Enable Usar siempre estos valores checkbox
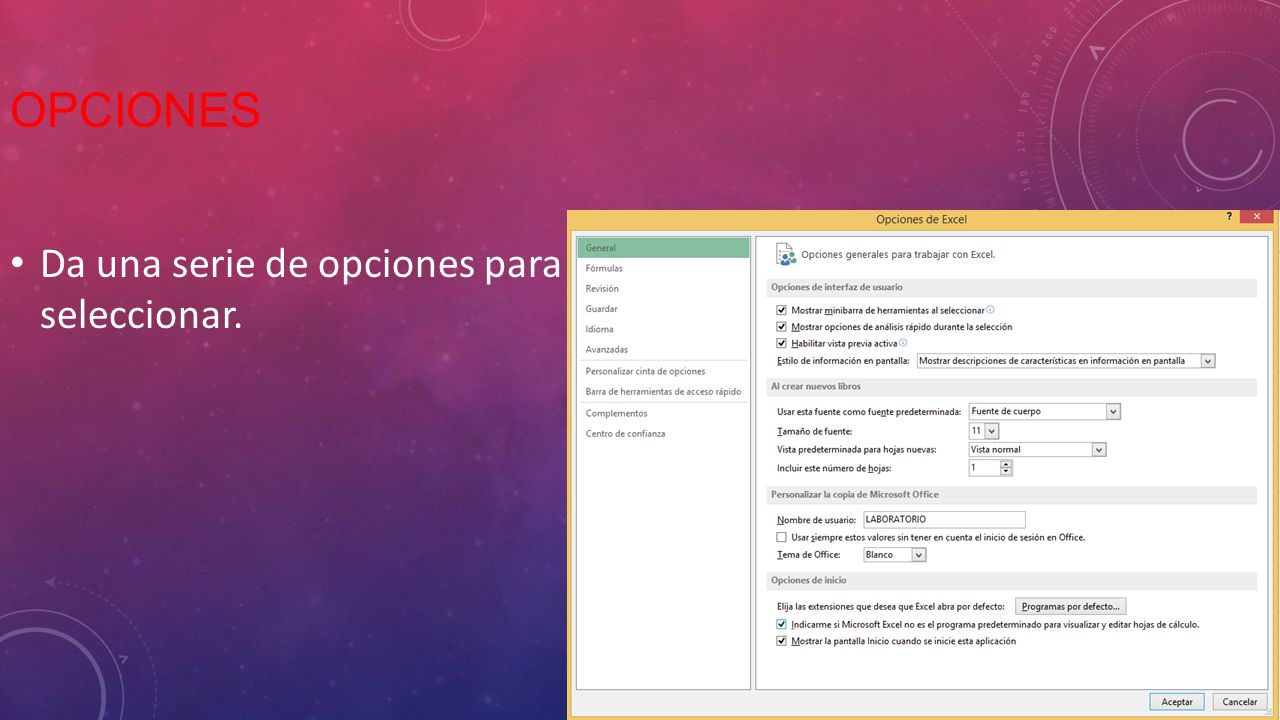The image size is (1280, 720). [782, 537]
